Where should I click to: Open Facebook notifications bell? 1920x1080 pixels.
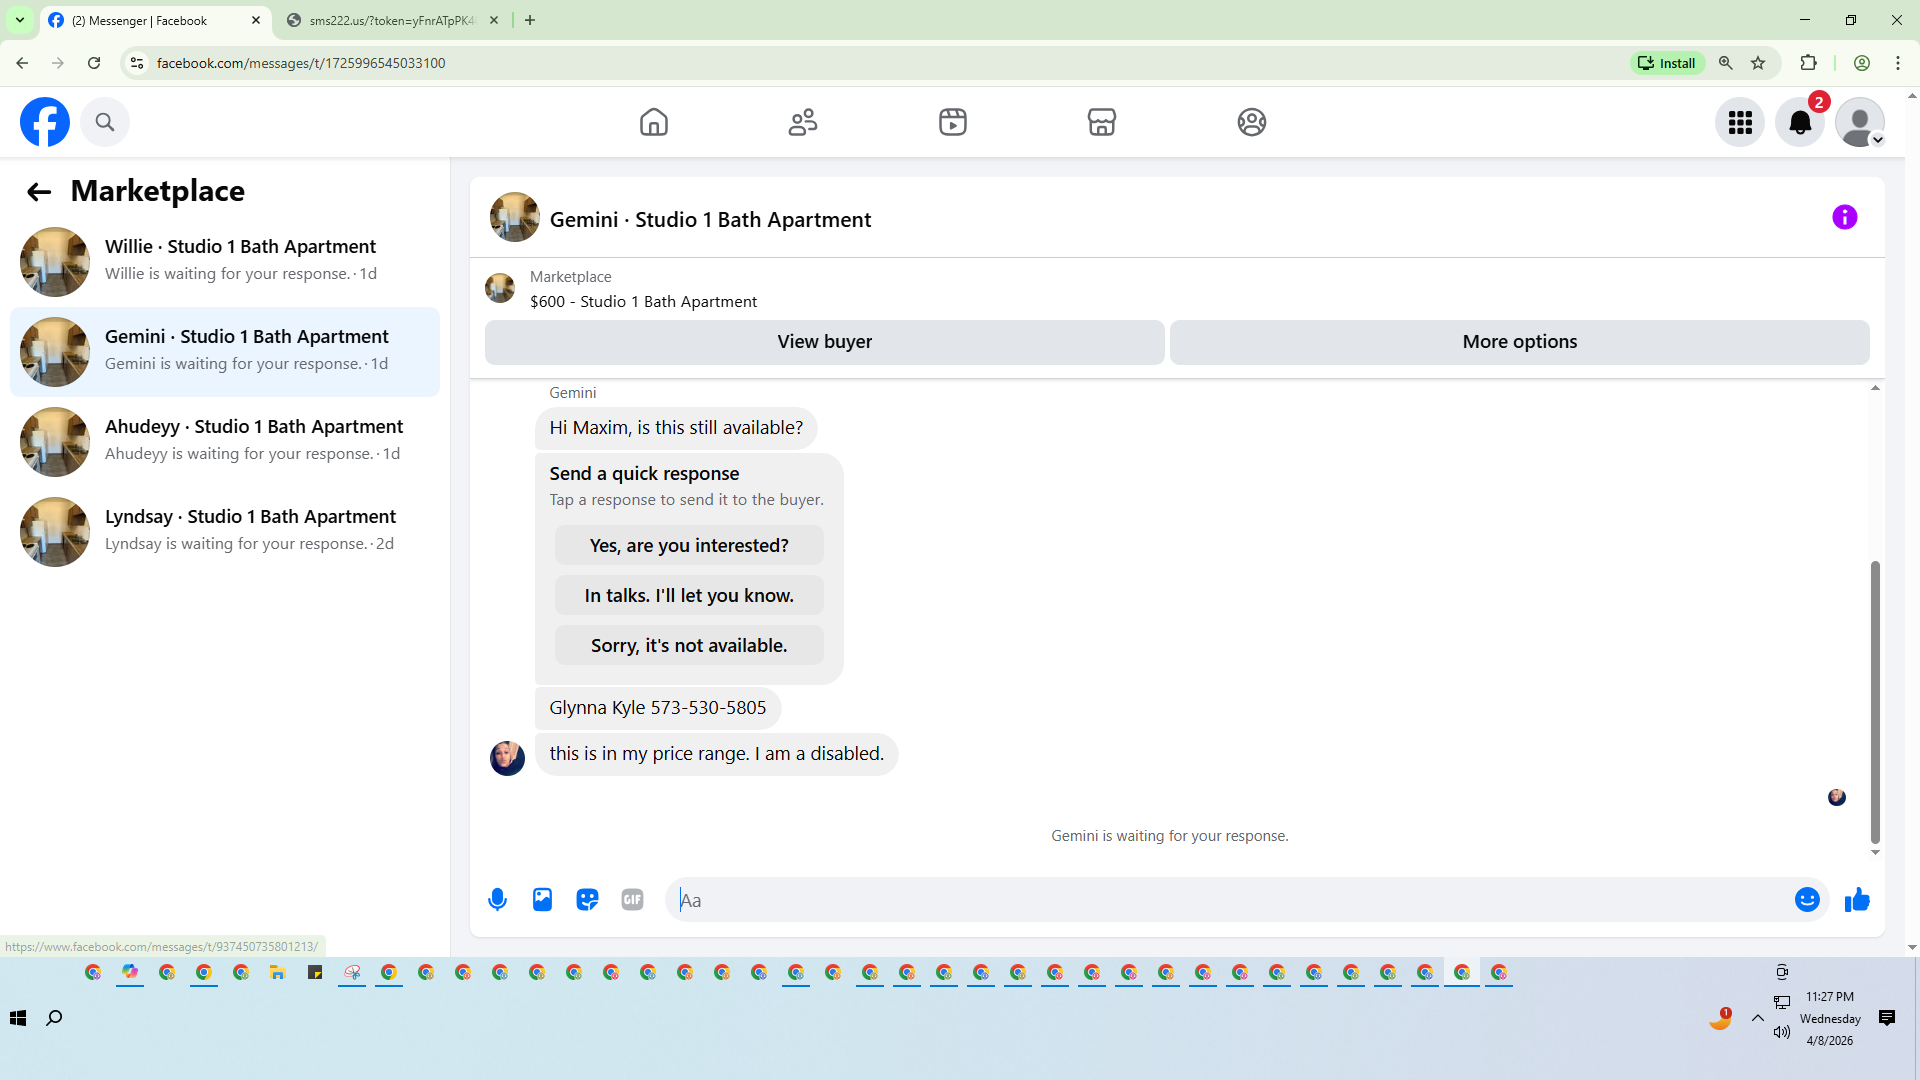pyautogui.click(x=1799, y=122)
